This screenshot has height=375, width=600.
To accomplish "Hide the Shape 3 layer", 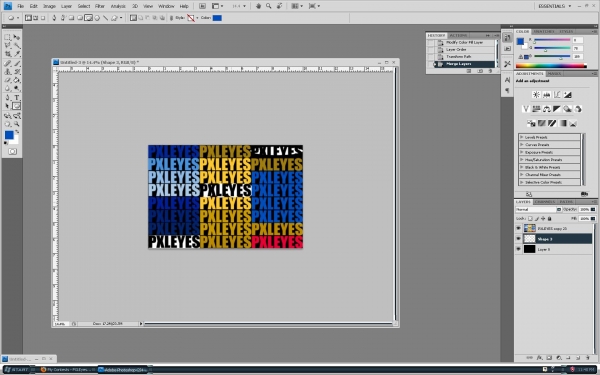I will coord(518,238).
